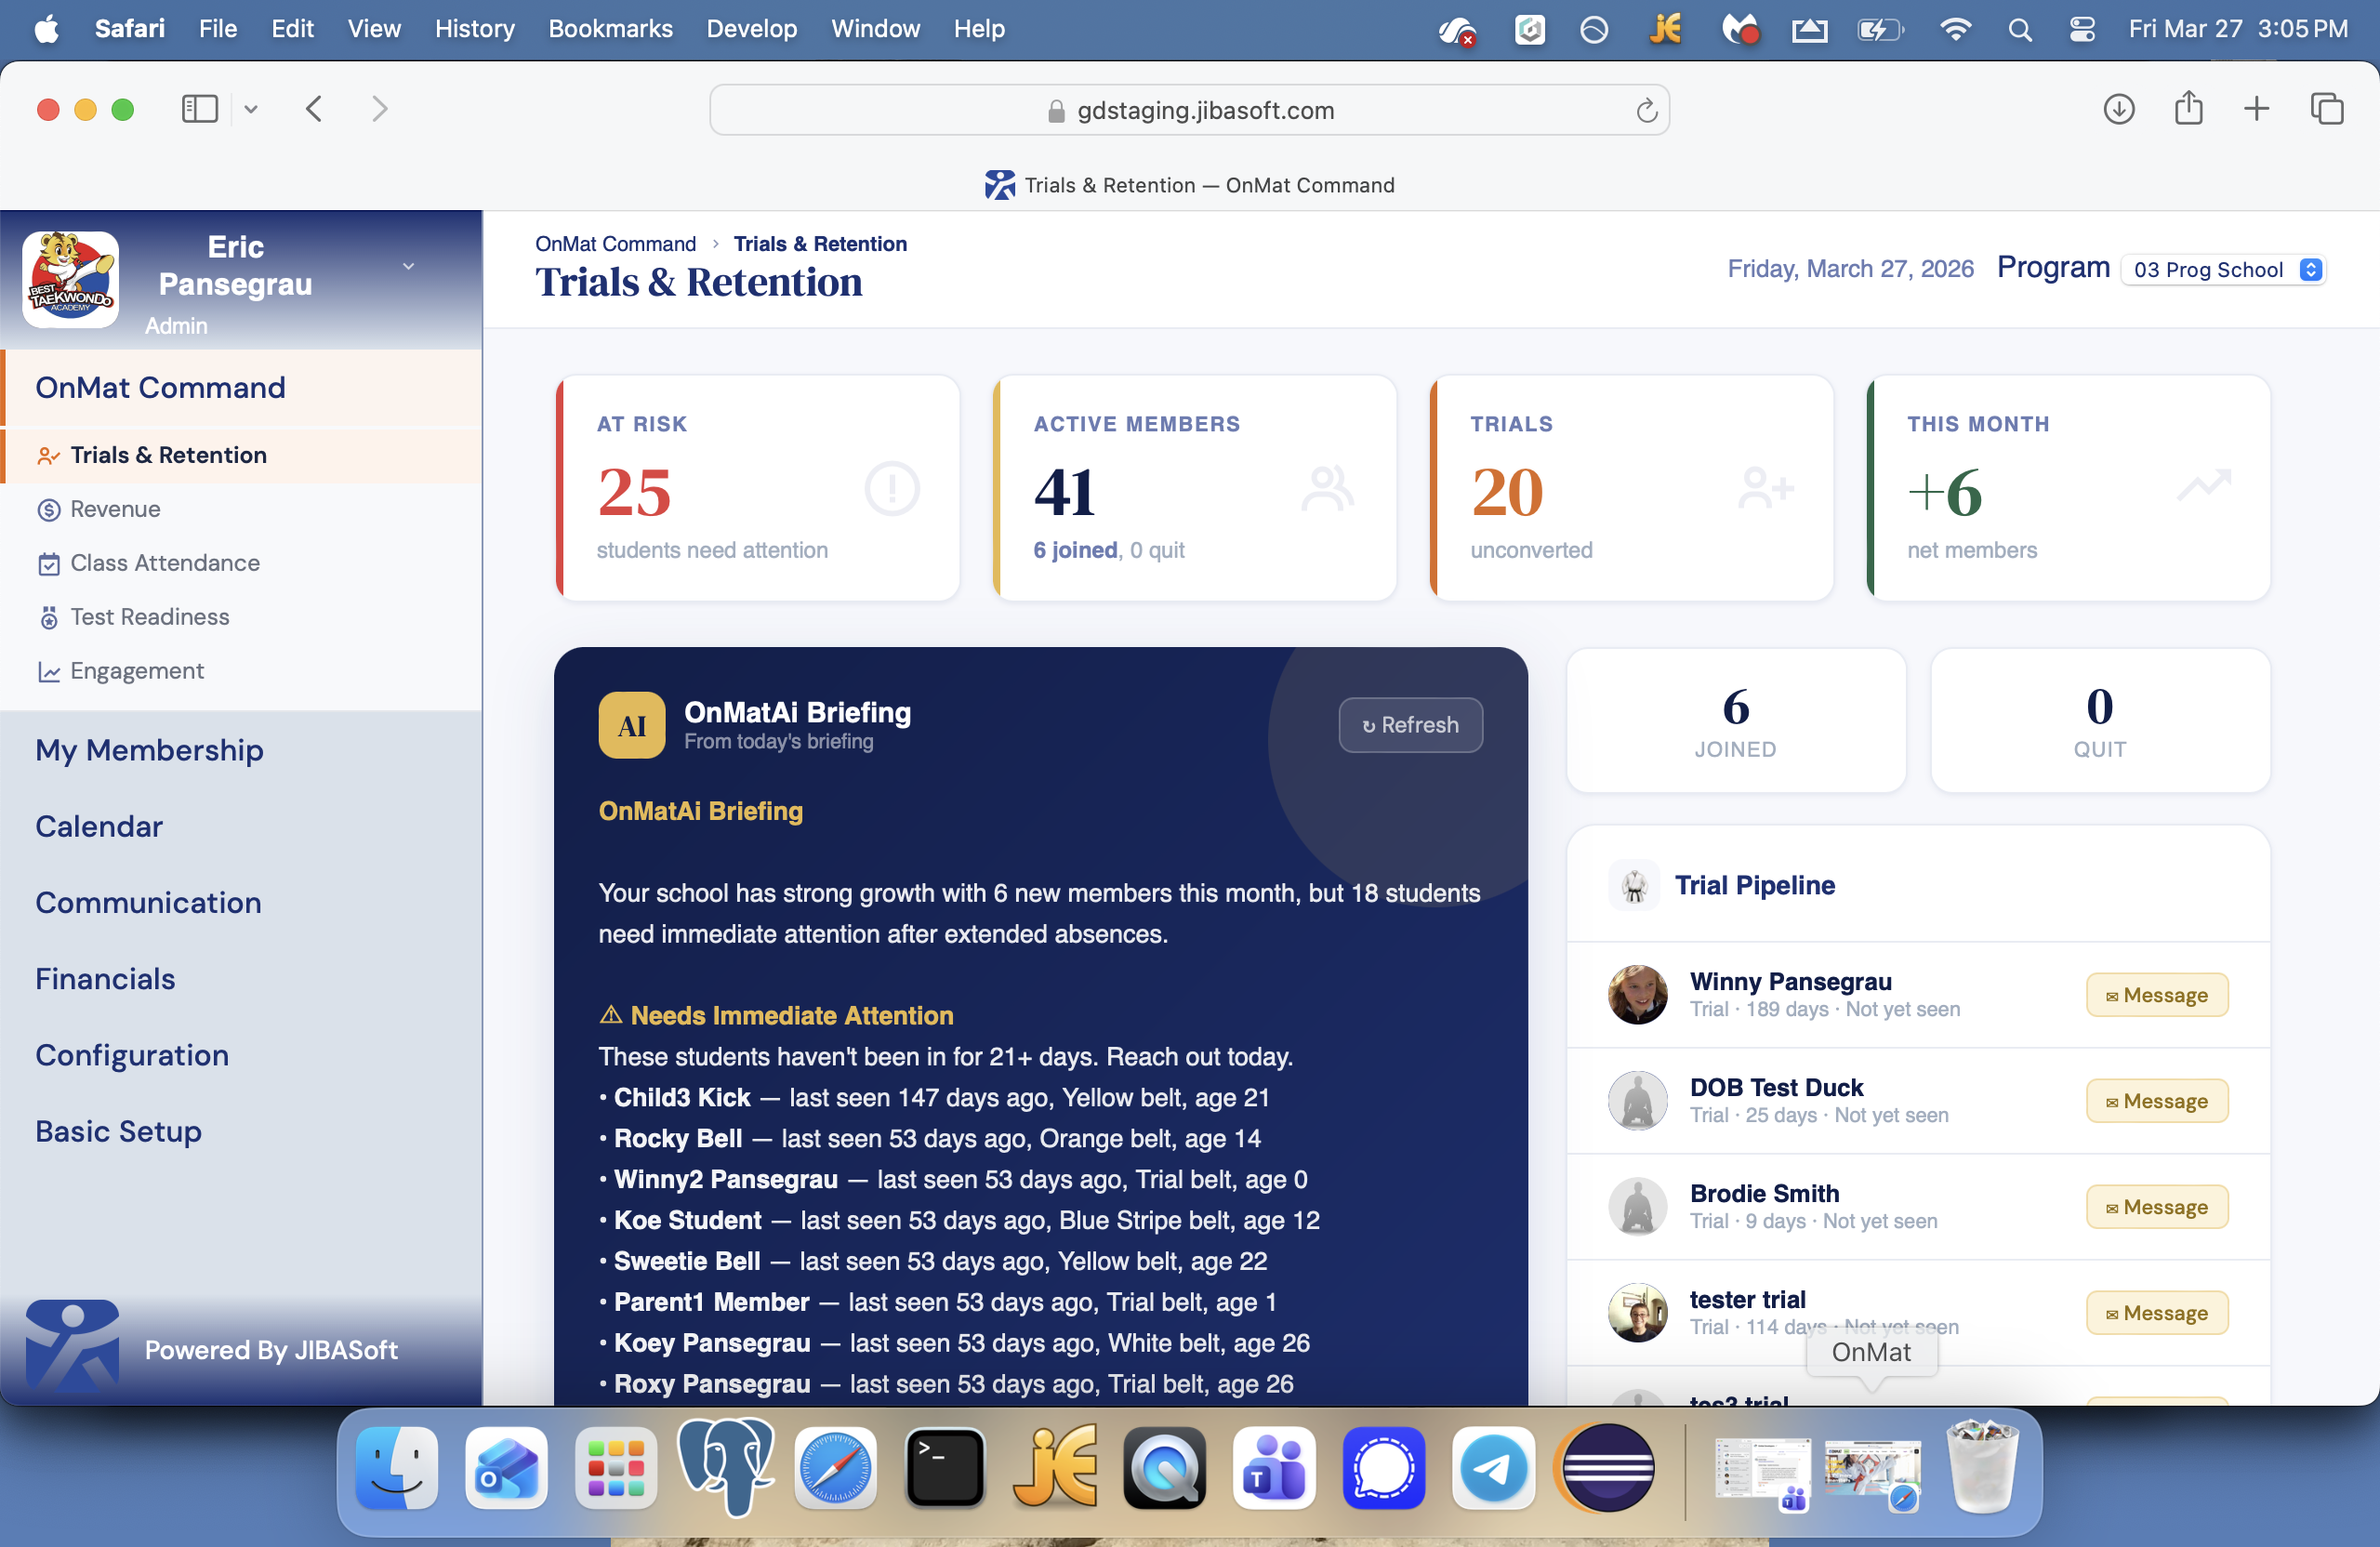This screenshot has height=1547, width=2380.
Task: Expand the Eric Pansegrau user menu chevron
Action: [x=408, y=267]
